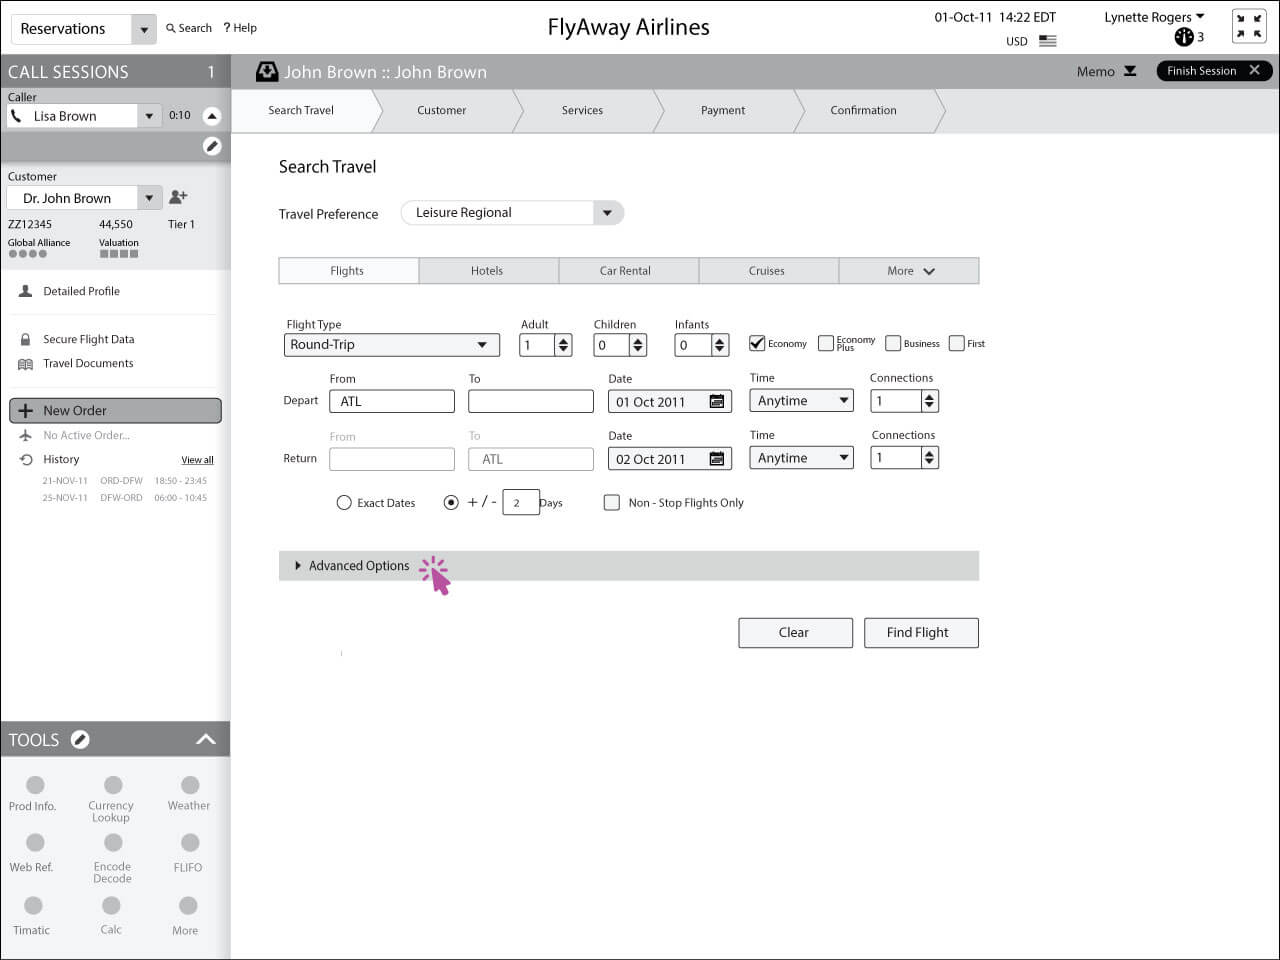Go to the Payment step
The height and width of the screenshot is (960, 1280).
coord(722,110)
